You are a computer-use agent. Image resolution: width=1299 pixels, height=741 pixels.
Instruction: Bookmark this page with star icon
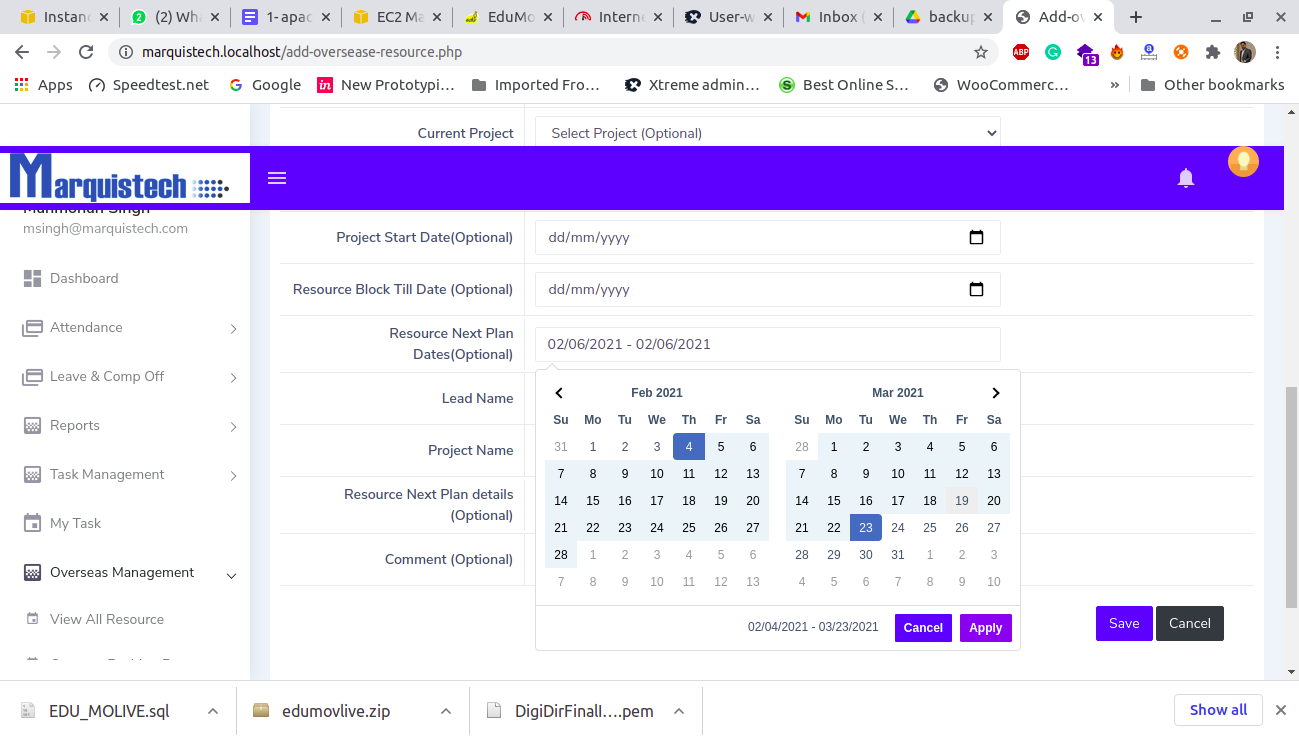pos(981,52)
